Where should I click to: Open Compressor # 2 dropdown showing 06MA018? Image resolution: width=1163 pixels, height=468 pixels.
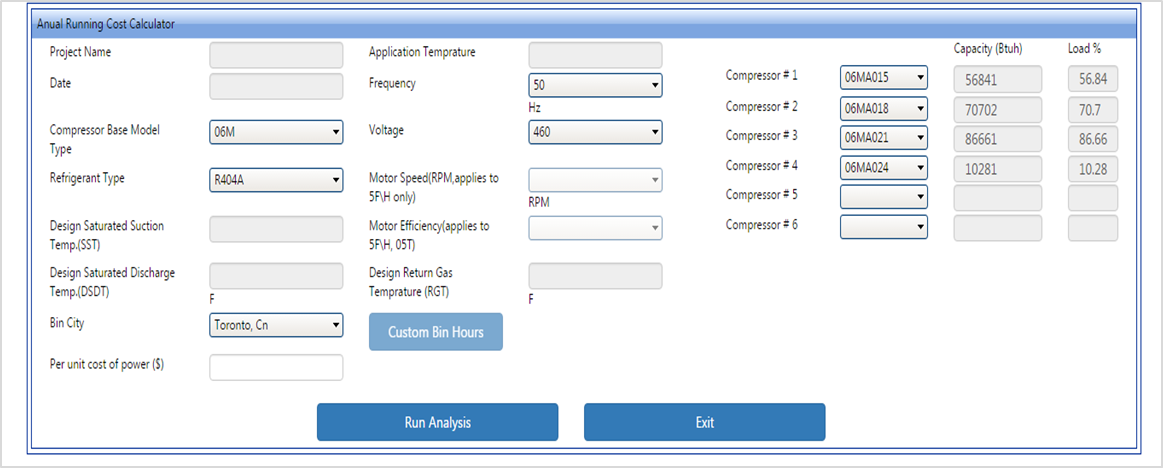click(884, 108)
